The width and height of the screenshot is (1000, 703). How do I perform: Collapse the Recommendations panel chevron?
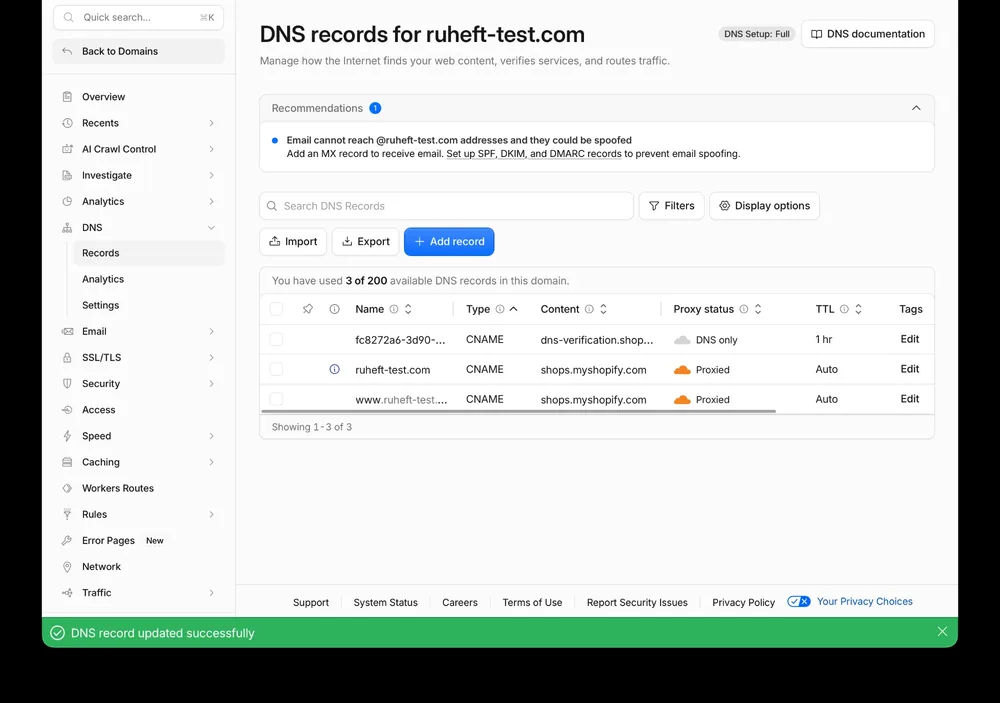tap(916, 108)
